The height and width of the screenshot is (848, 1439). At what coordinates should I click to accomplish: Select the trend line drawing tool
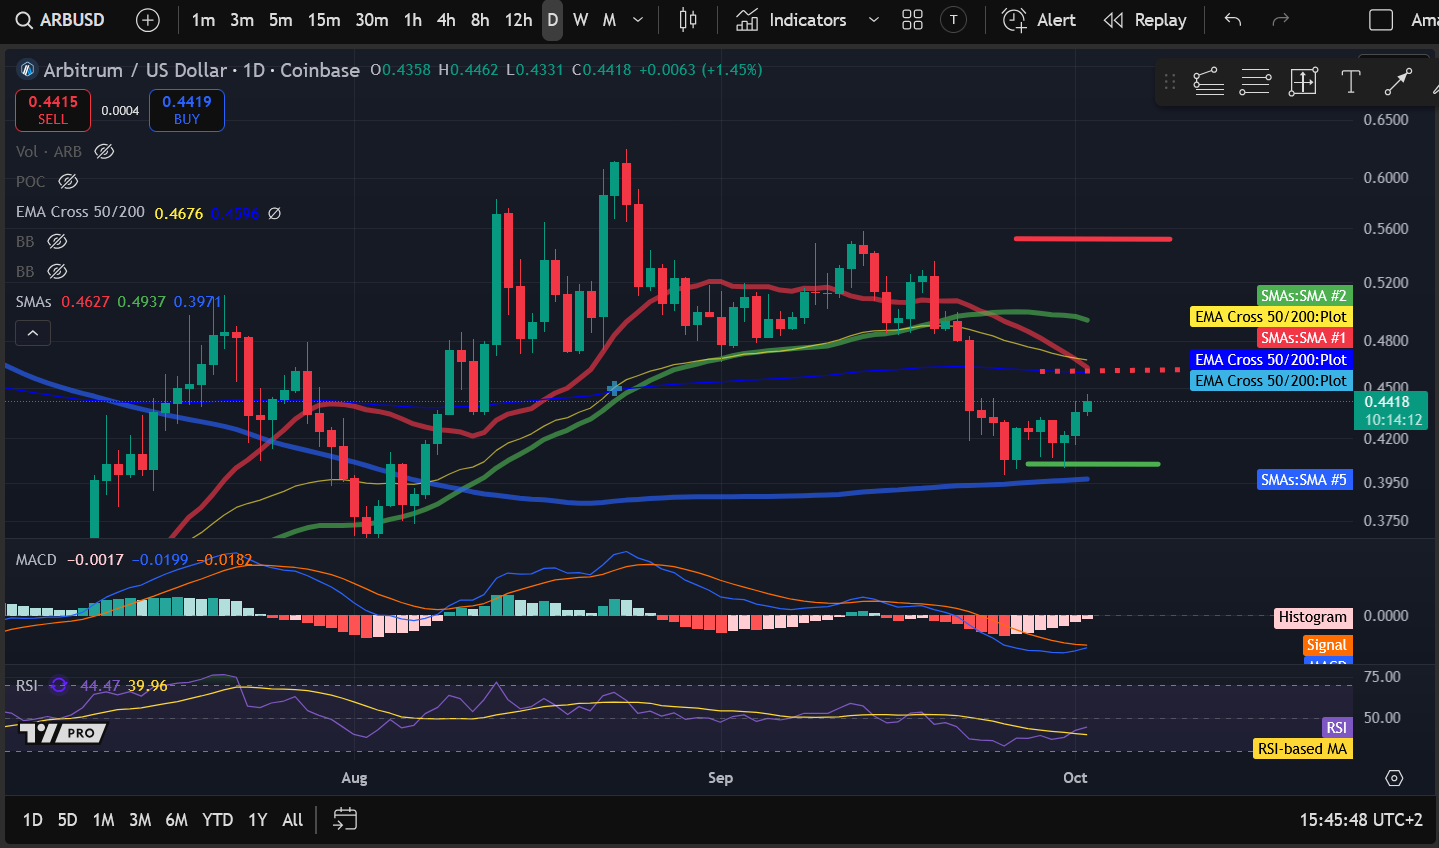[x=1397, y=82]
